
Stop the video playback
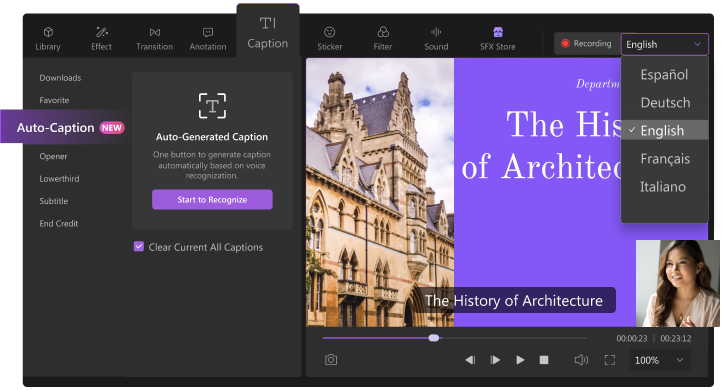(x=544, y=360)
